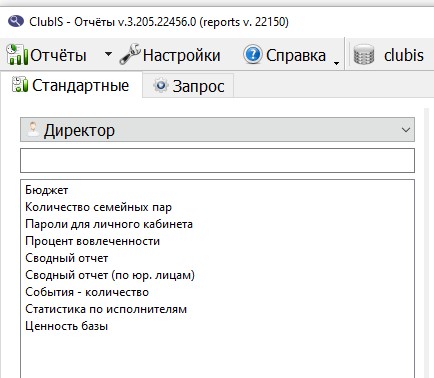Screen dimensions: 434x378
Task: Click the Отчёты chart icon
Action: click(16, 54)
